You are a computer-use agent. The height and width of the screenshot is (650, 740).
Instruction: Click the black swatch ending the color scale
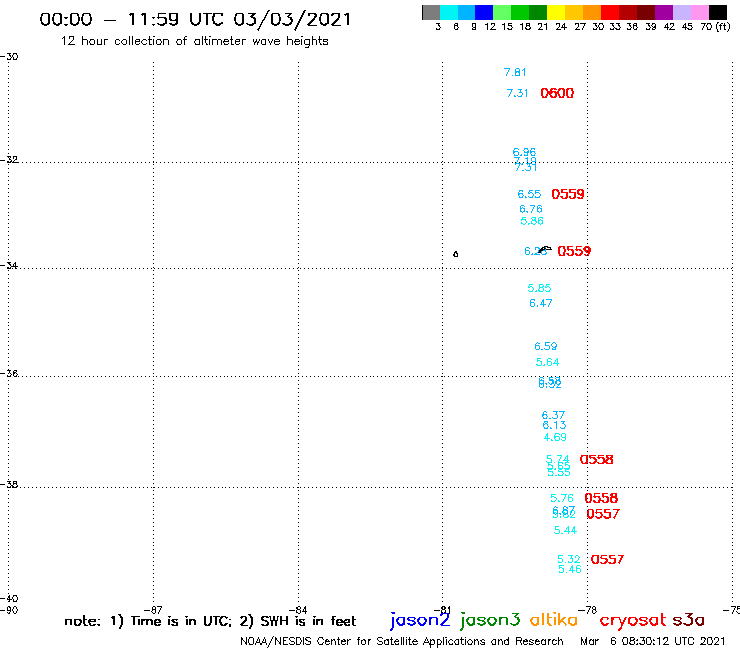click(x=717, y=12)
